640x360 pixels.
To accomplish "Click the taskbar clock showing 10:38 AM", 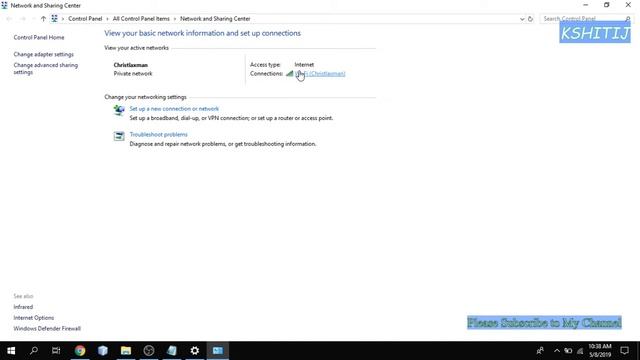I will (x=600, y=351).
